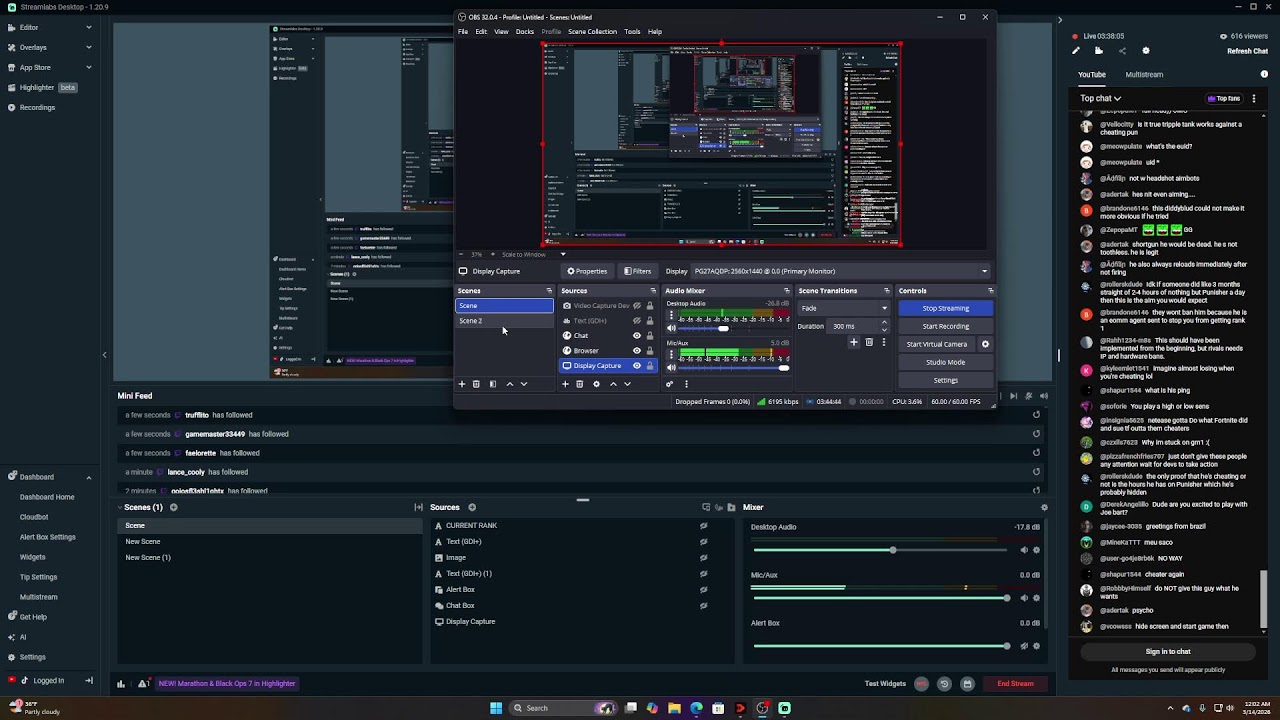Open the notifications warning icon in footer
Image resolution: width=1280 pixels, height=720 pixels.
point(144,684)
